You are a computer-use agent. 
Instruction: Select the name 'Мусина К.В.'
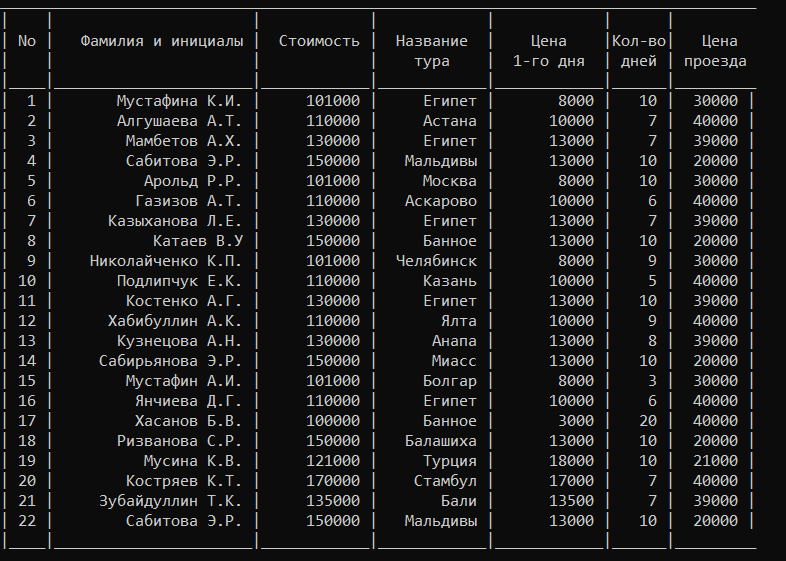pyautogui.click(x=193, y=461)
